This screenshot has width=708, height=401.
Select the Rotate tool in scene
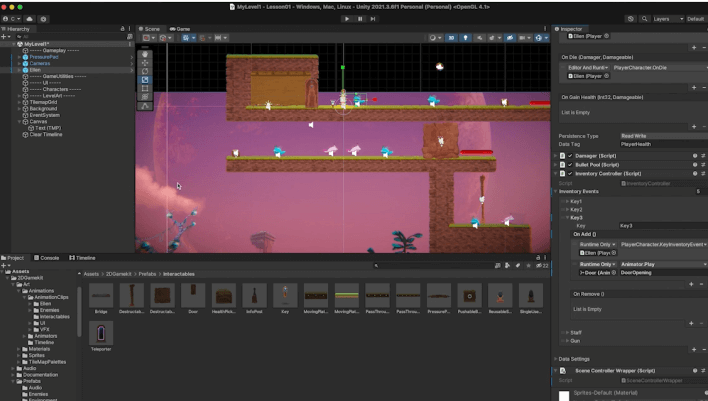point(145,71)
